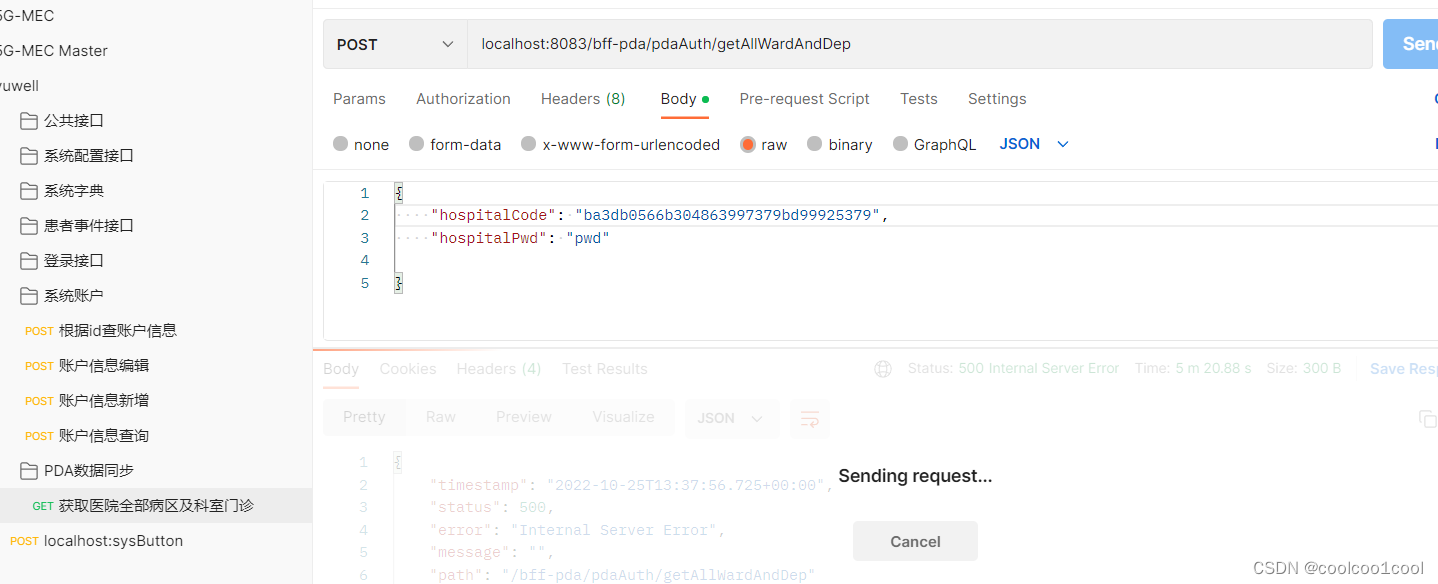This screenshot has width=1438, height=584.
Task: Click the globe network status icon
Action: pyautogui.click(x=883, y=369)
